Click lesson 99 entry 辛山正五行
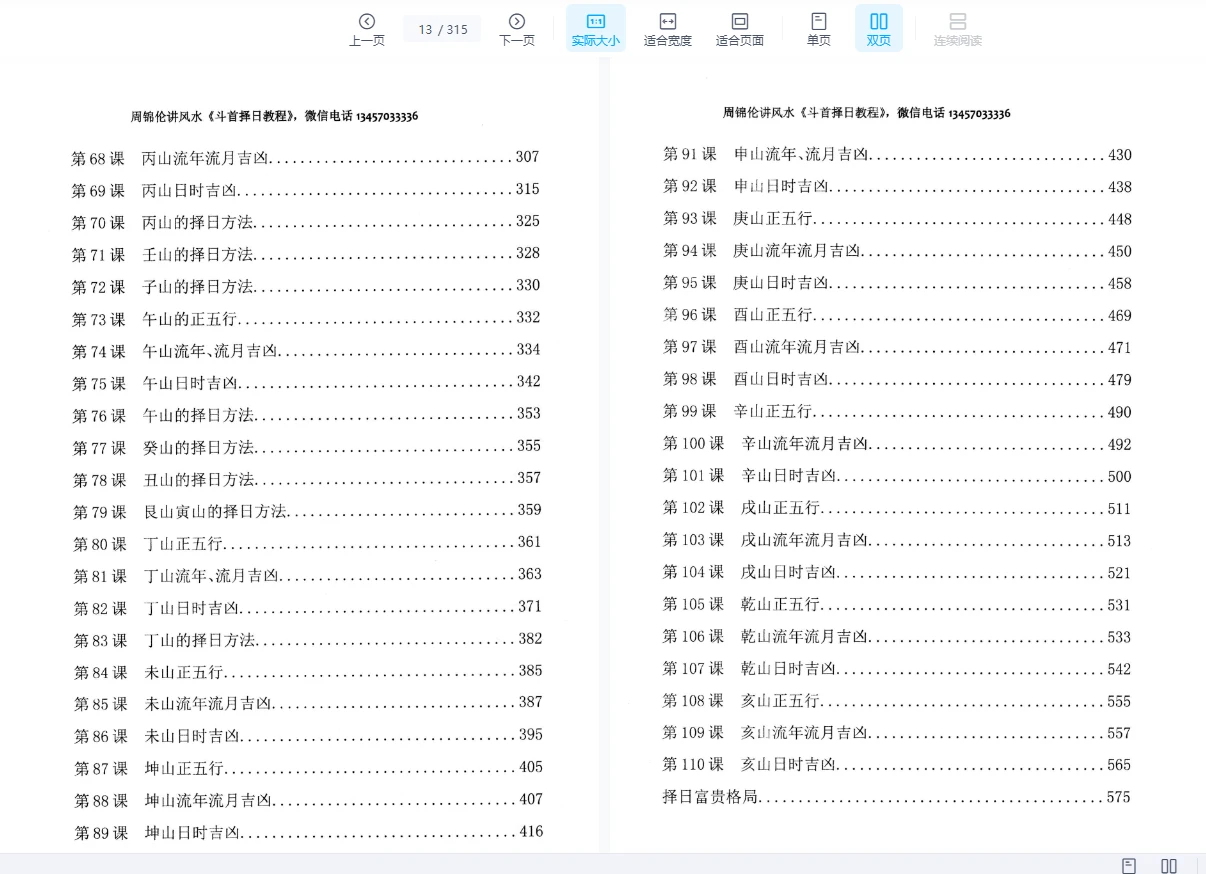The height and width of the screenshot is (874, 1206). (897, 411)
